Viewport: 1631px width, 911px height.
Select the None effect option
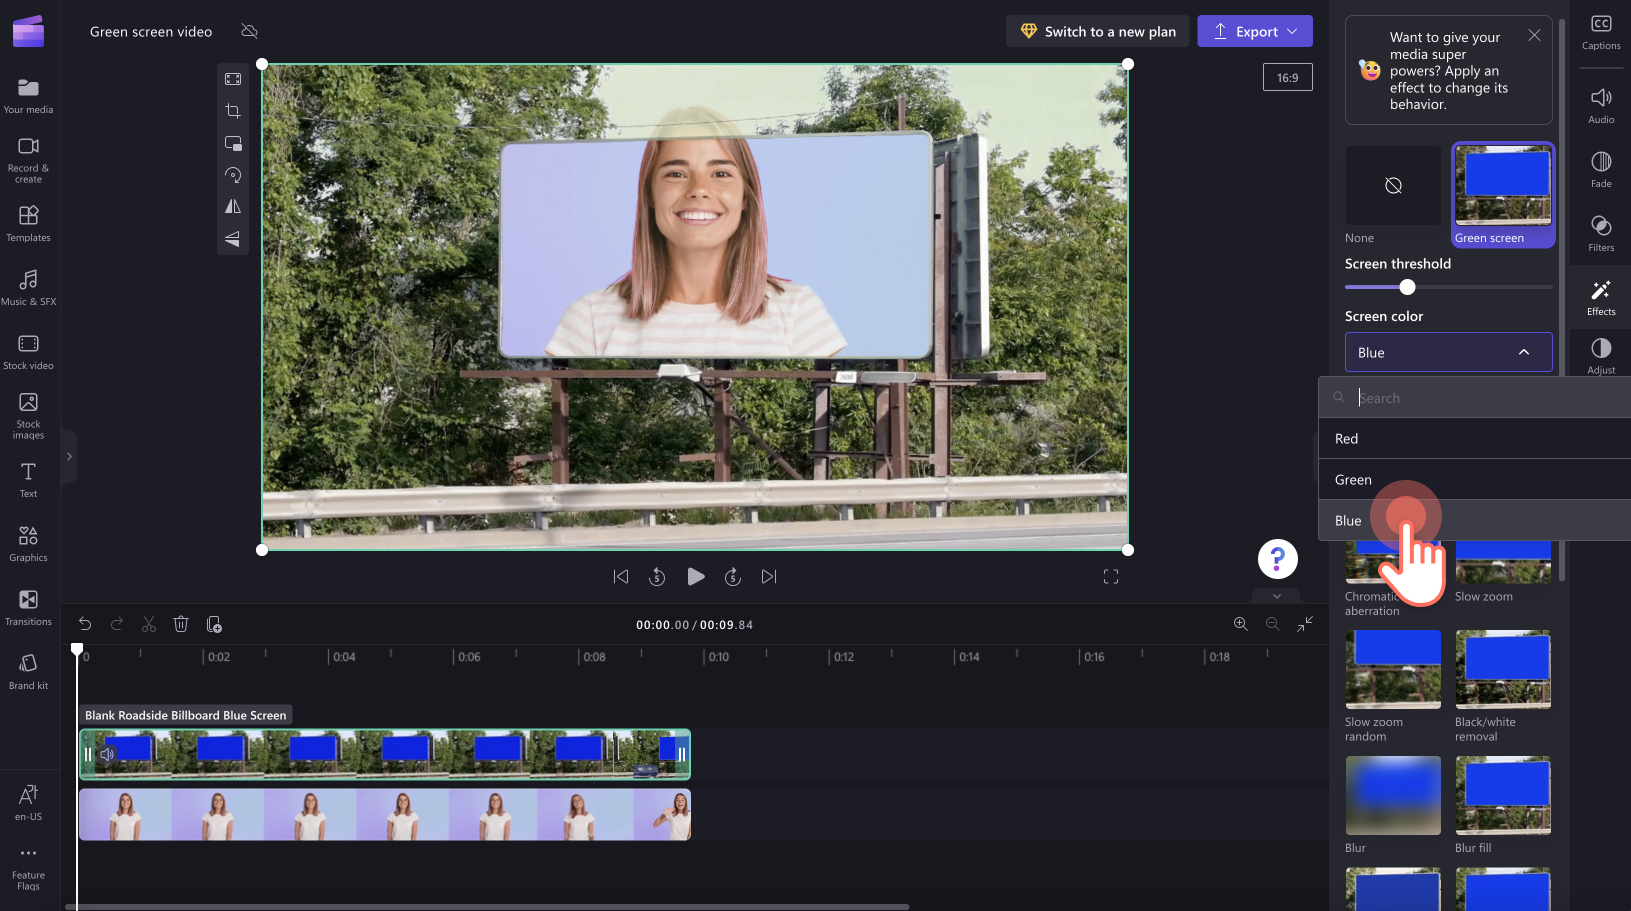[1393, 186]
